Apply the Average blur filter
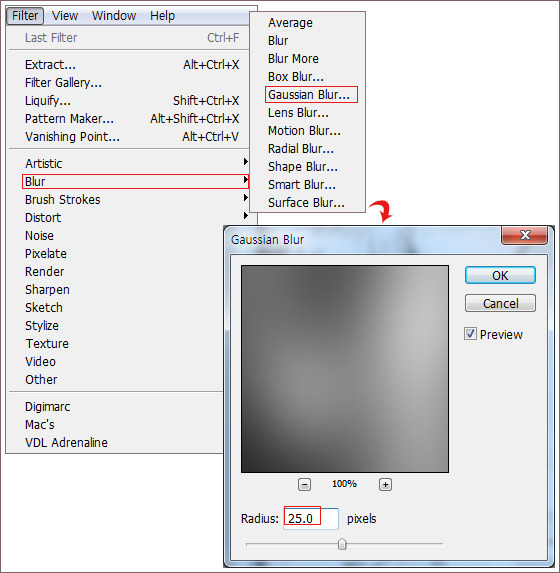This screenshot has width=560, height=573. (290, 23)
